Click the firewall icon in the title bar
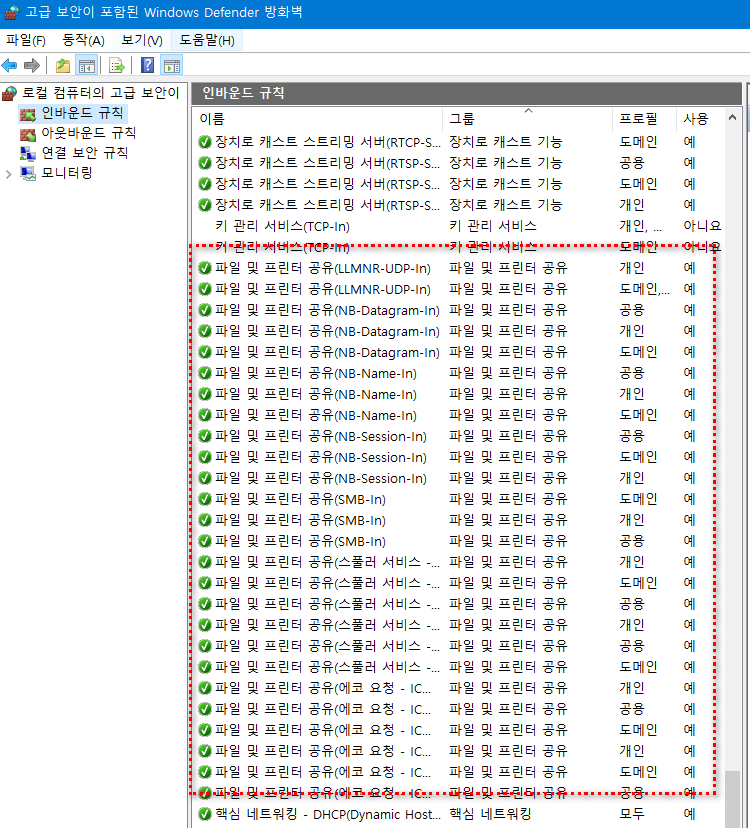Image resolution: width=750 pixels, height=828 pixels. tap(12, 13)
